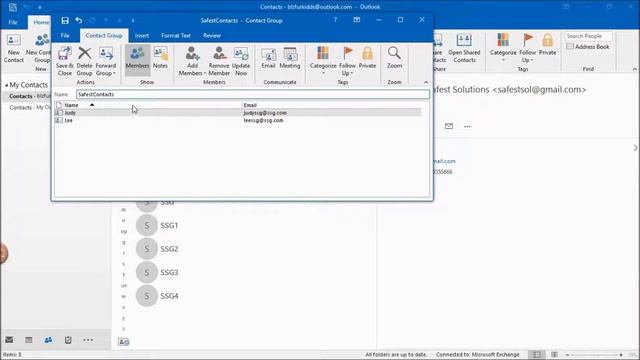Switch to Mail in navigation bar
Screen dimensions: 640x360
click(9, 340)
